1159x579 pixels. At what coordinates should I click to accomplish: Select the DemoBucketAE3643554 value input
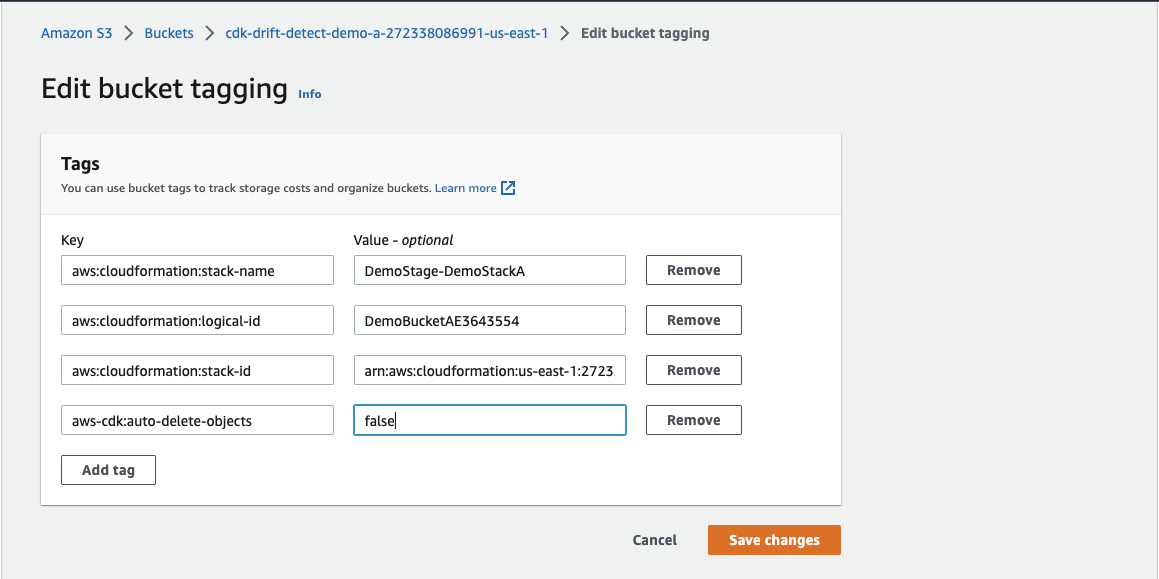pyautogui.click(x=489, y=319)
